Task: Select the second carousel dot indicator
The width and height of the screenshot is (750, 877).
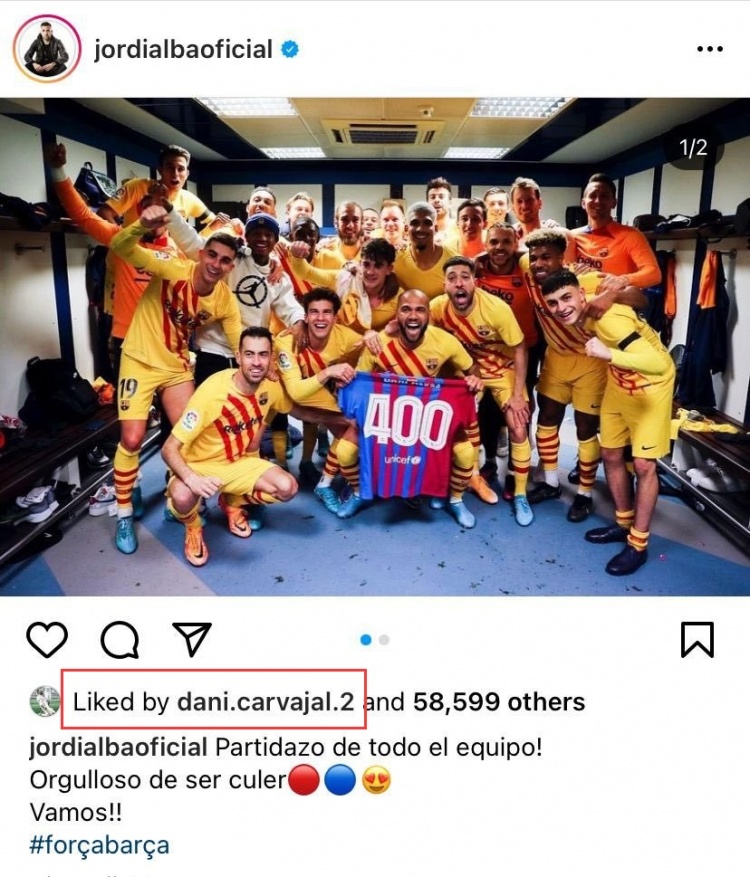Action: tap(384, 640)
